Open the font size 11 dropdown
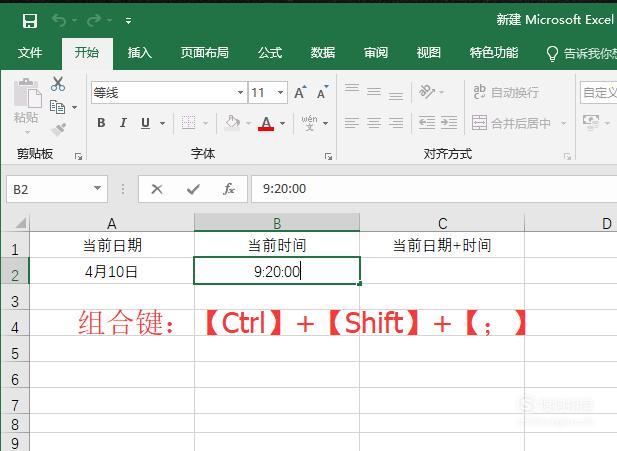 click(280, 92)
